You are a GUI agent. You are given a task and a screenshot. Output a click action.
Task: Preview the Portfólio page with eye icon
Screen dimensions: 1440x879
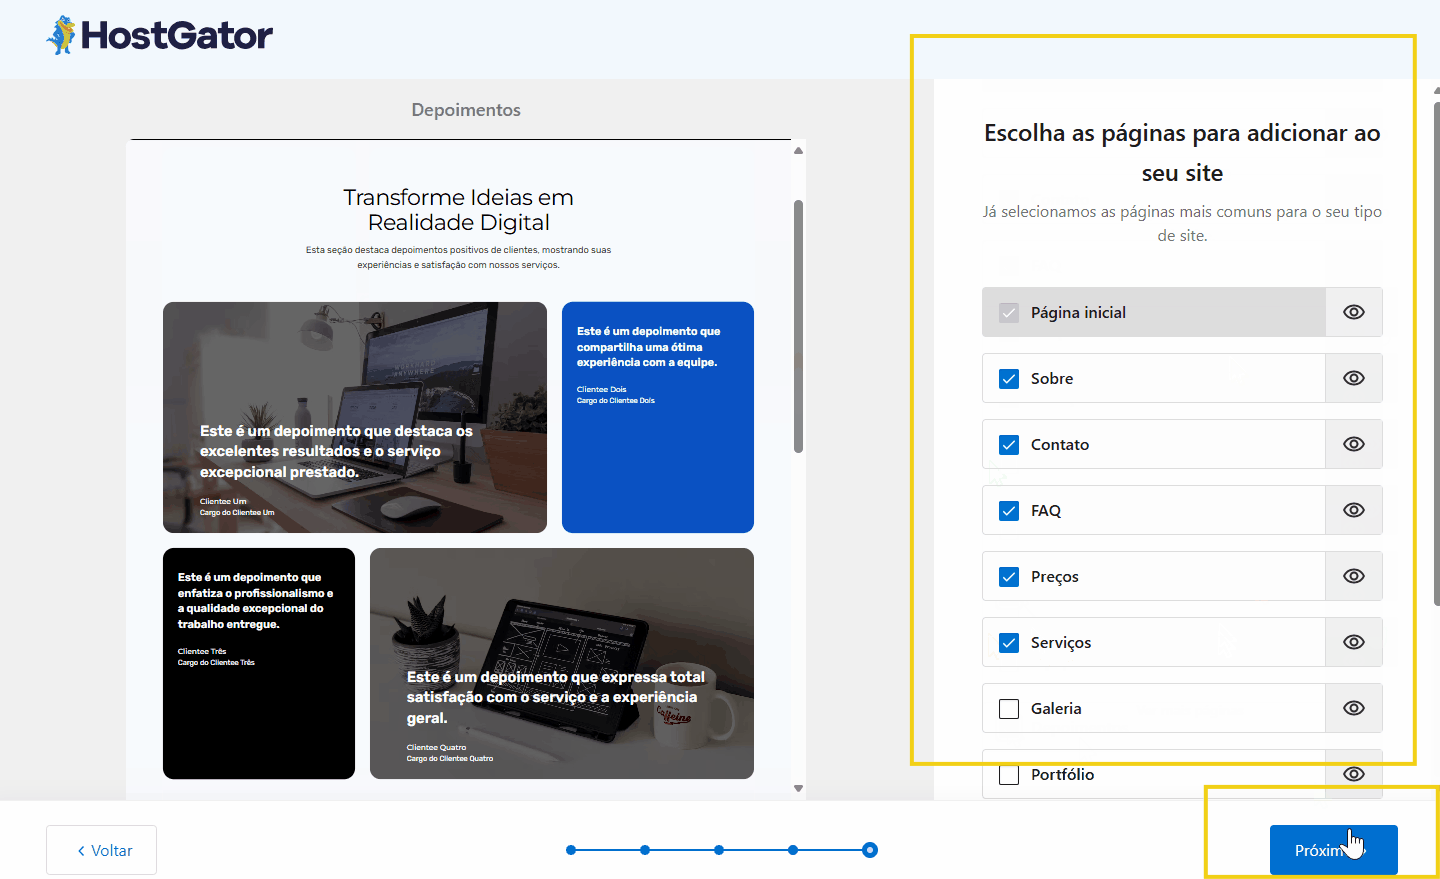coord(1354,774)
